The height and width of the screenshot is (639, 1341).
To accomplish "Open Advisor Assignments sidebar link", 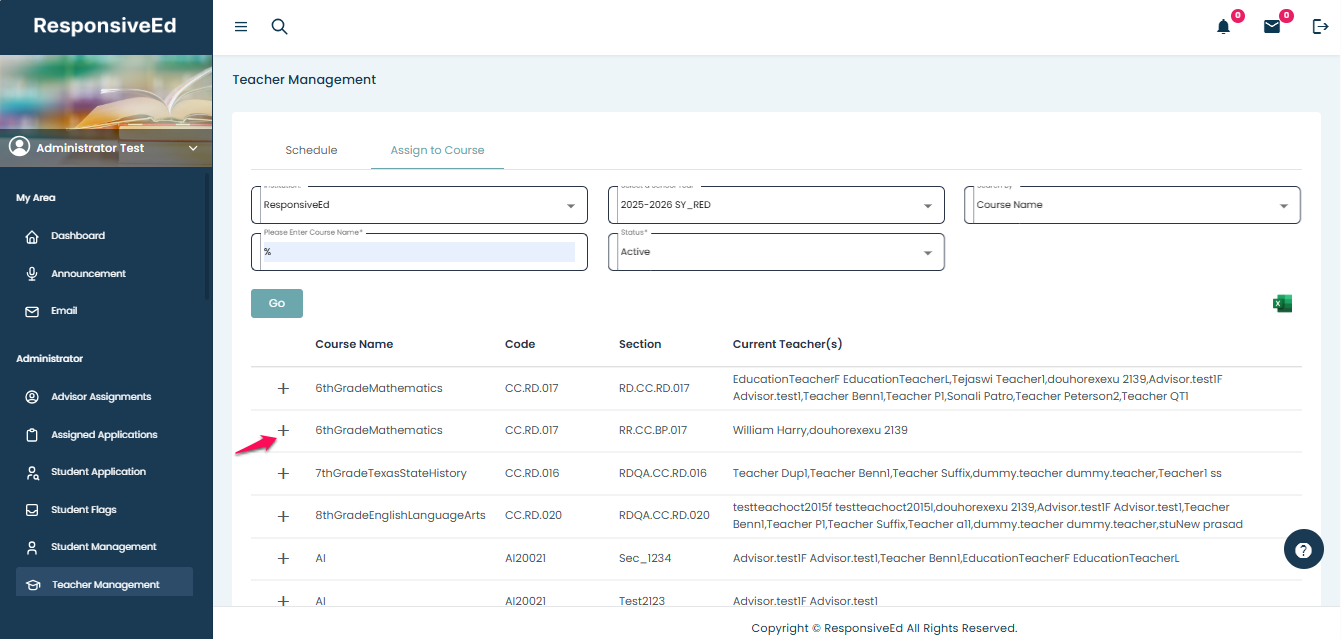I will 101,397.
